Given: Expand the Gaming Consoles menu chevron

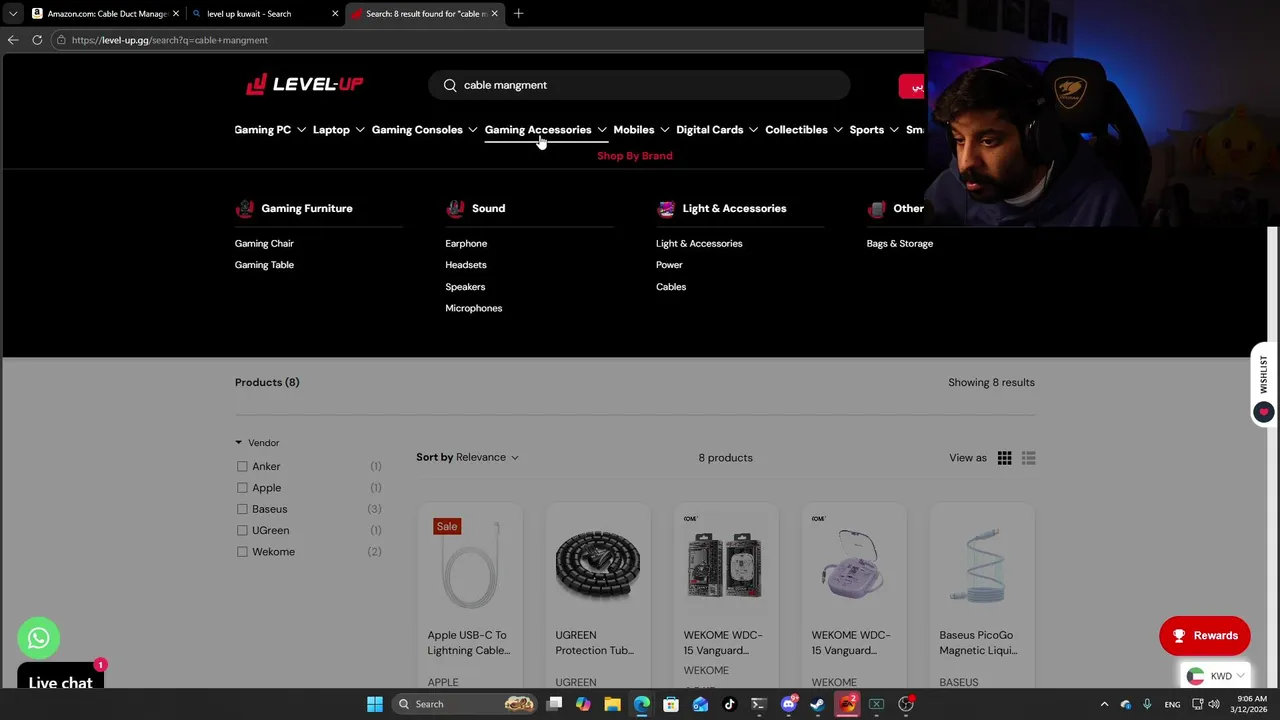Looking at the screenshot, I should tap(473, 130).
